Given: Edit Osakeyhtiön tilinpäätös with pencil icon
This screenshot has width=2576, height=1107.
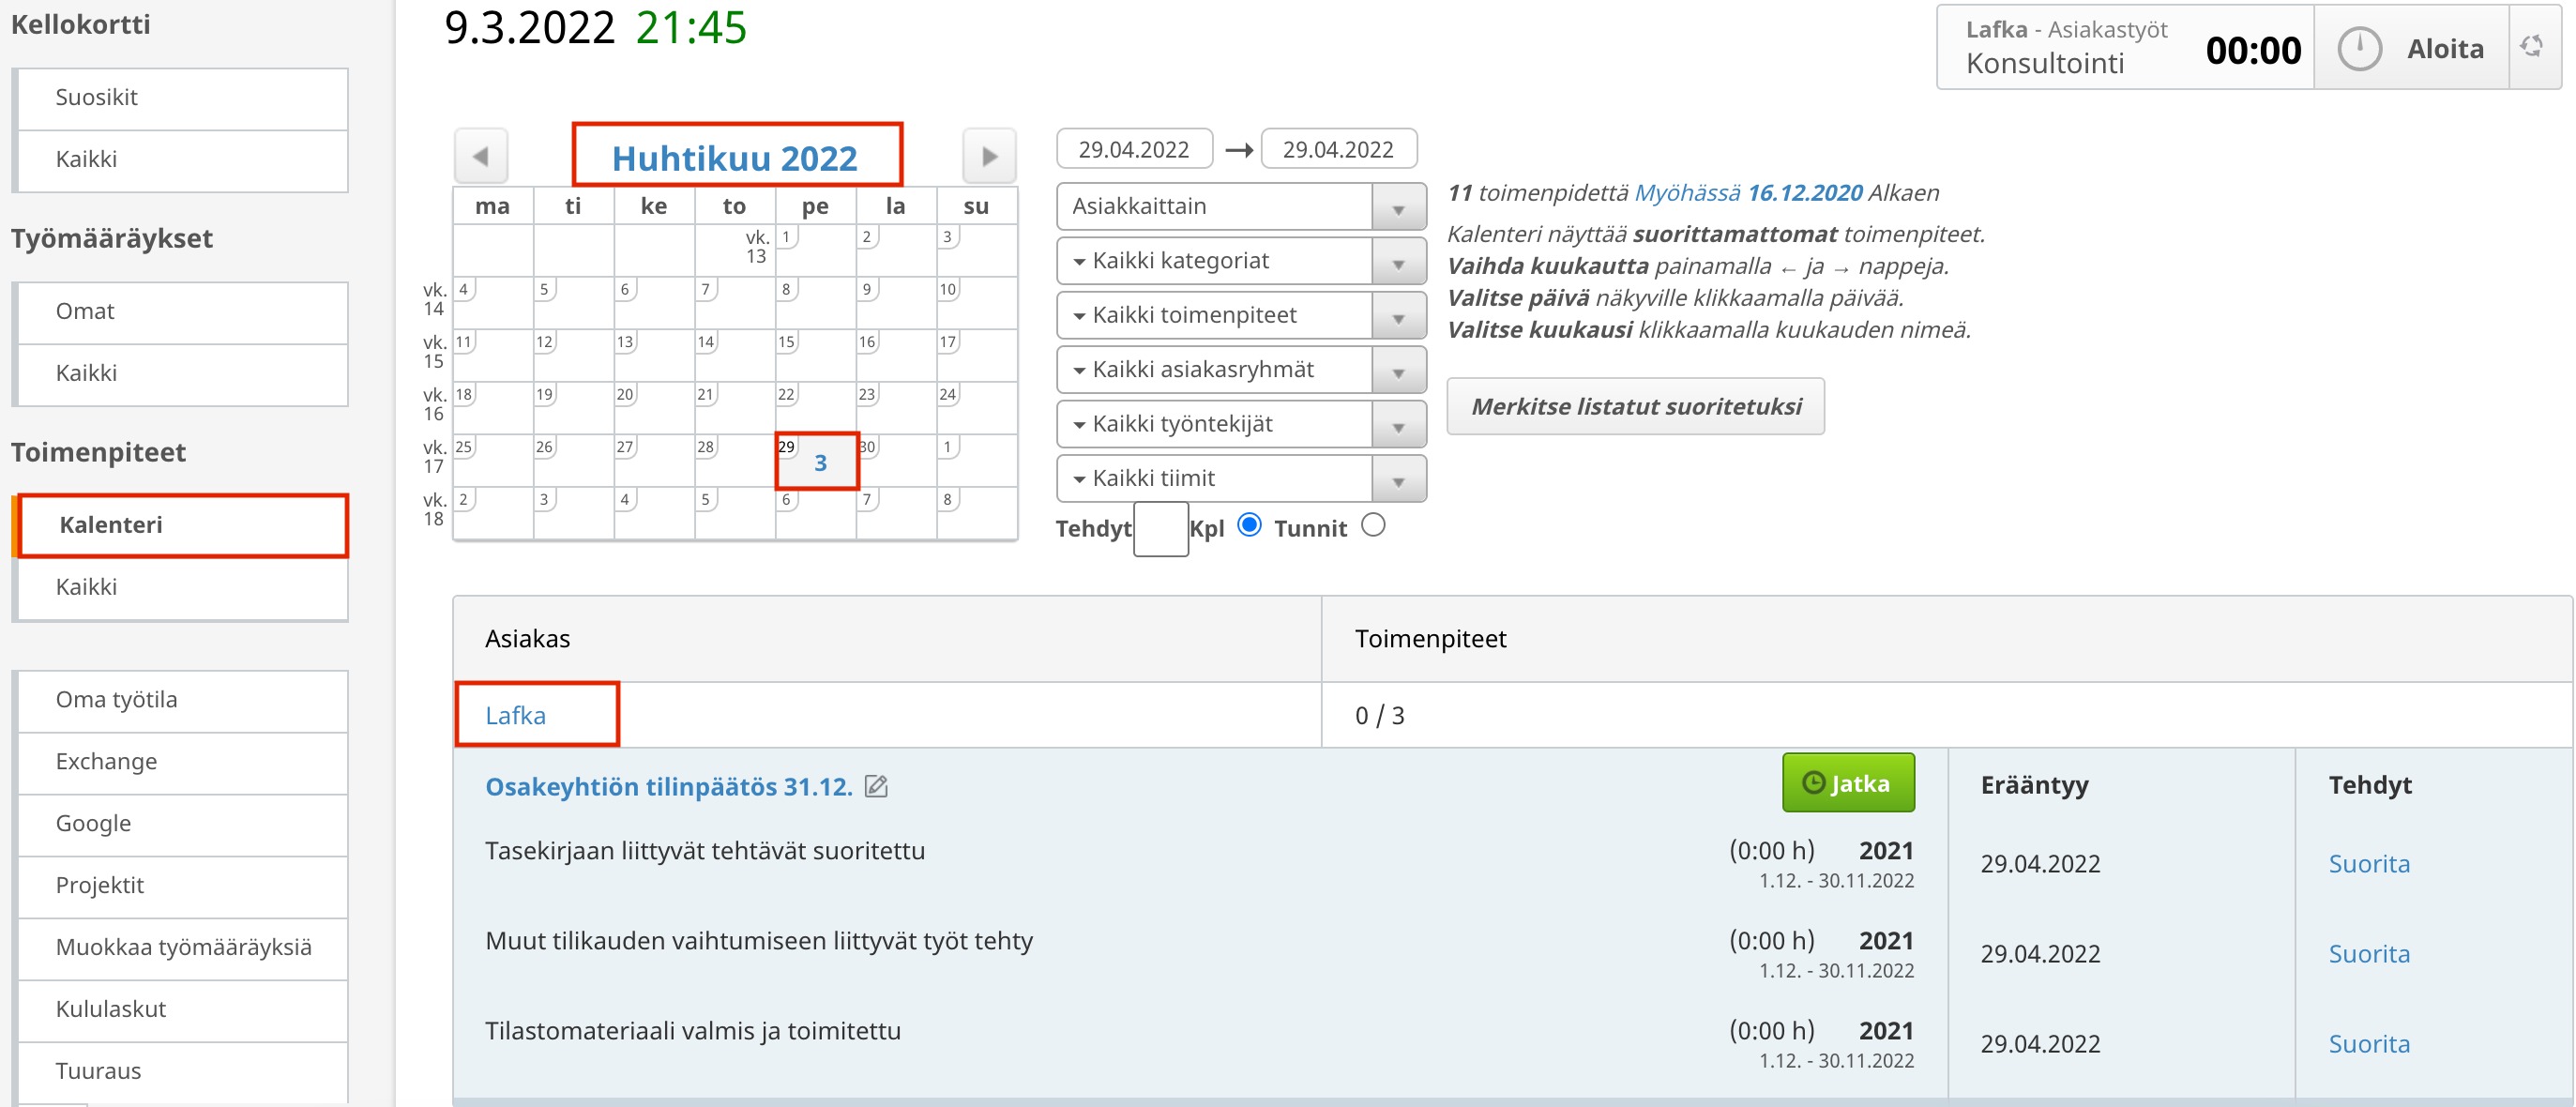Looking at the screenshot, I should coord(876,787).
